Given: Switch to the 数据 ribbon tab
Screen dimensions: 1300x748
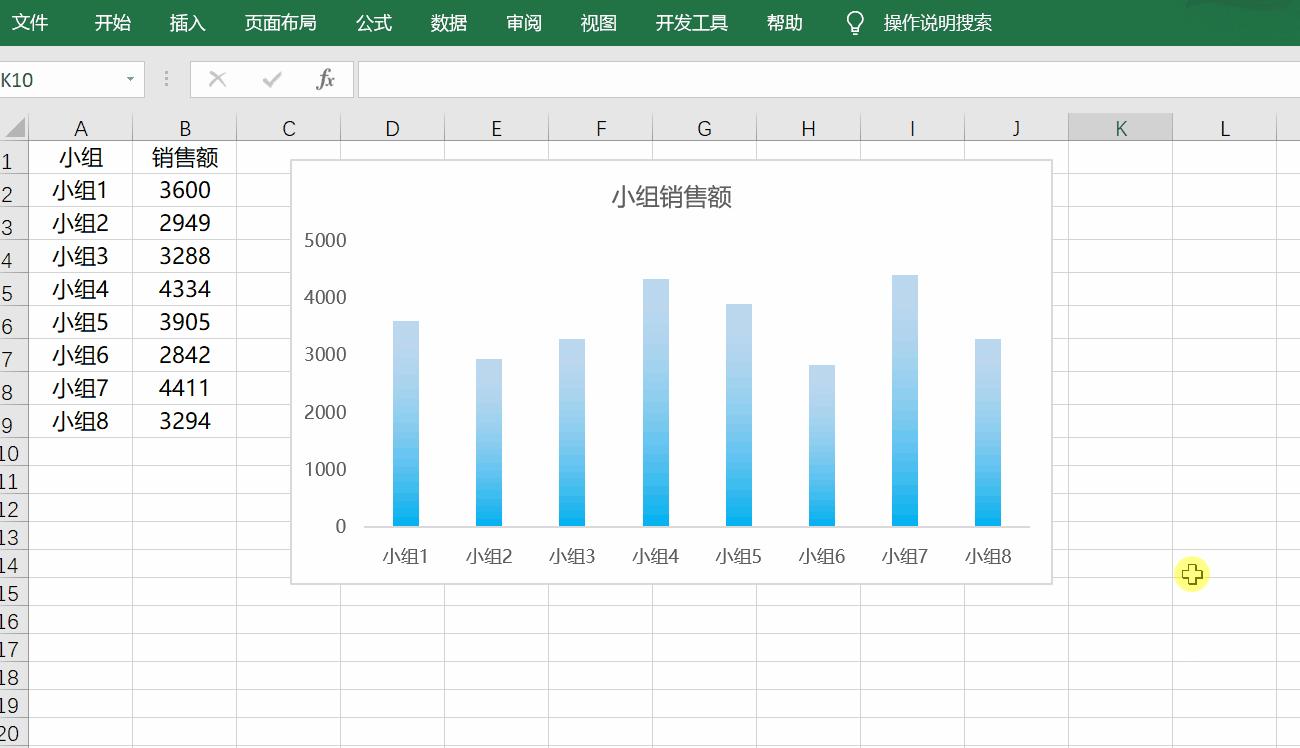Looking at the screenshot, I should coord(447,22).
